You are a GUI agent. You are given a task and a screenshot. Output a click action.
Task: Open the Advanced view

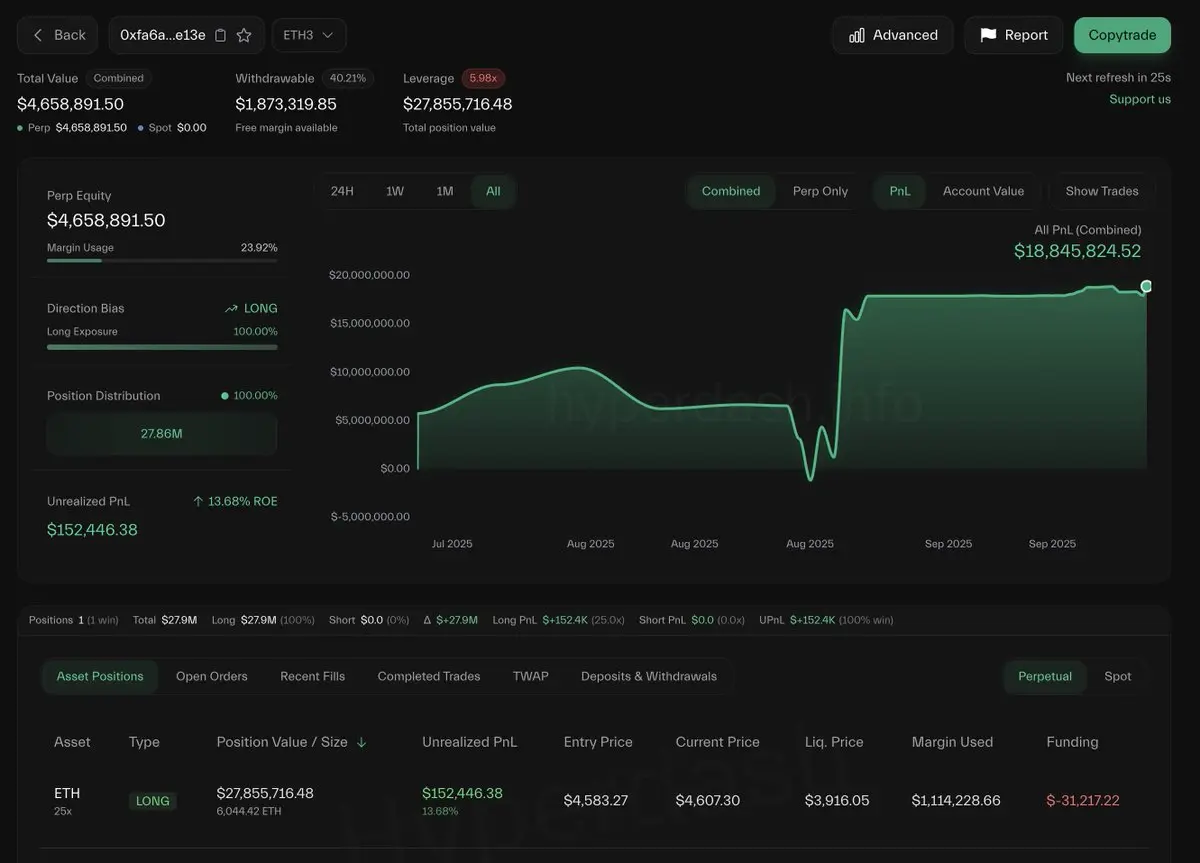click(893, 35)
